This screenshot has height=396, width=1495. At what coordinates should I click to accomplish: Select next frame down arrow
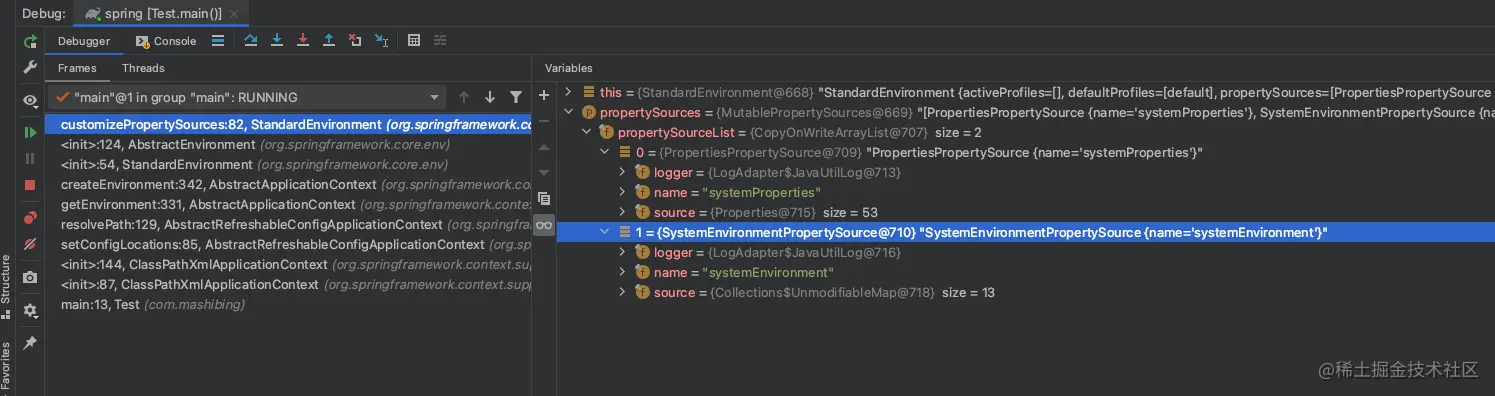point(490,97)
